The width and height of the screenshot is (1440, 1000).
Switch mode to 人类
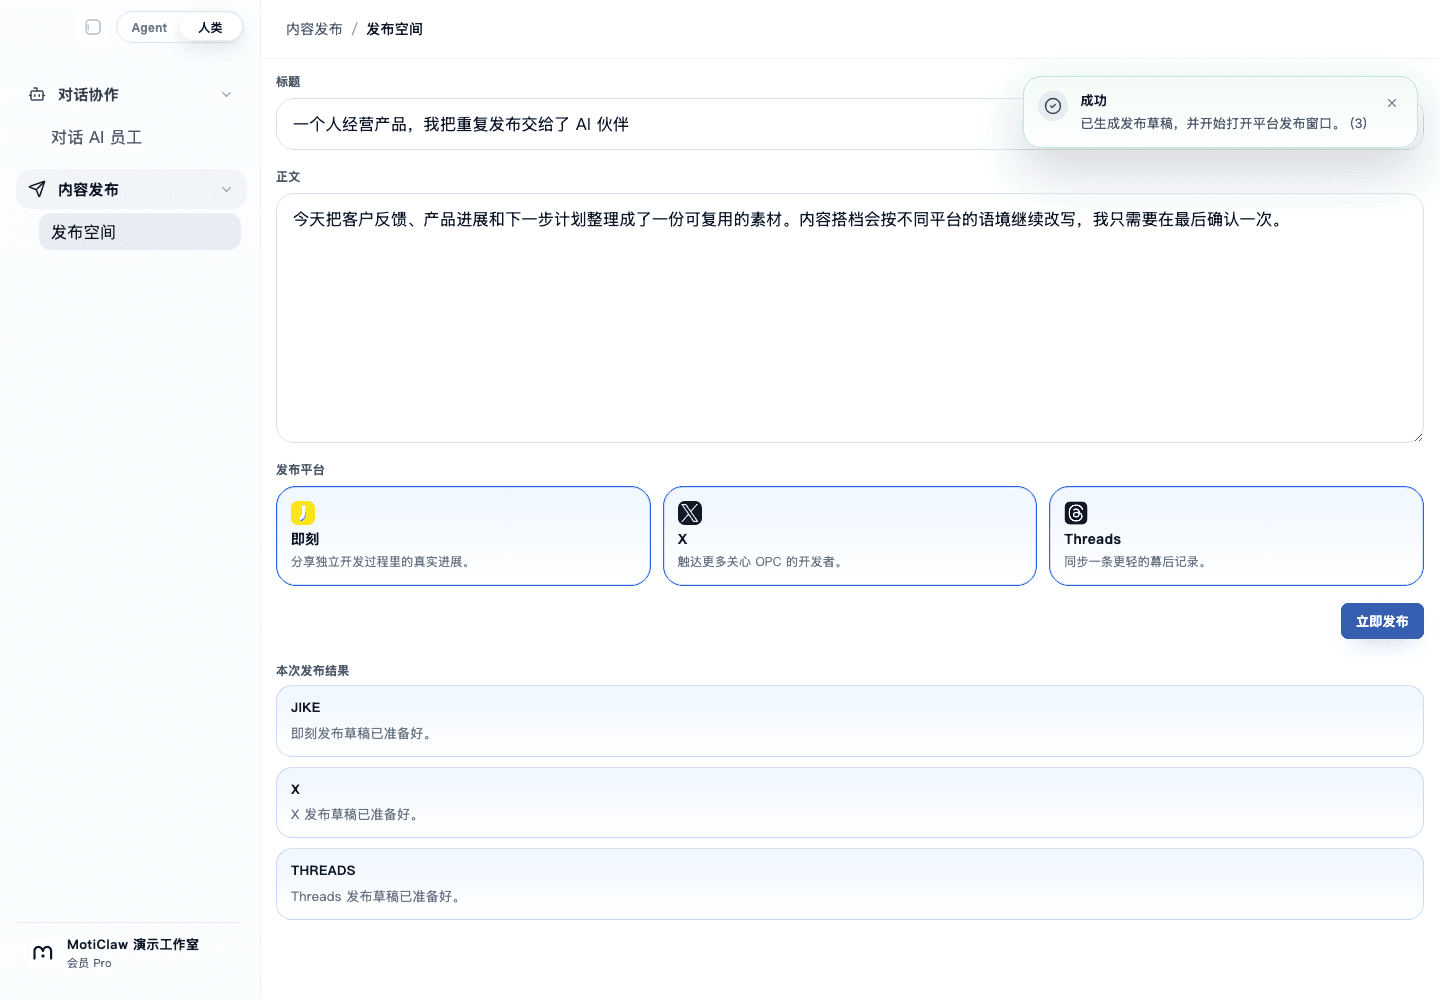210,28
